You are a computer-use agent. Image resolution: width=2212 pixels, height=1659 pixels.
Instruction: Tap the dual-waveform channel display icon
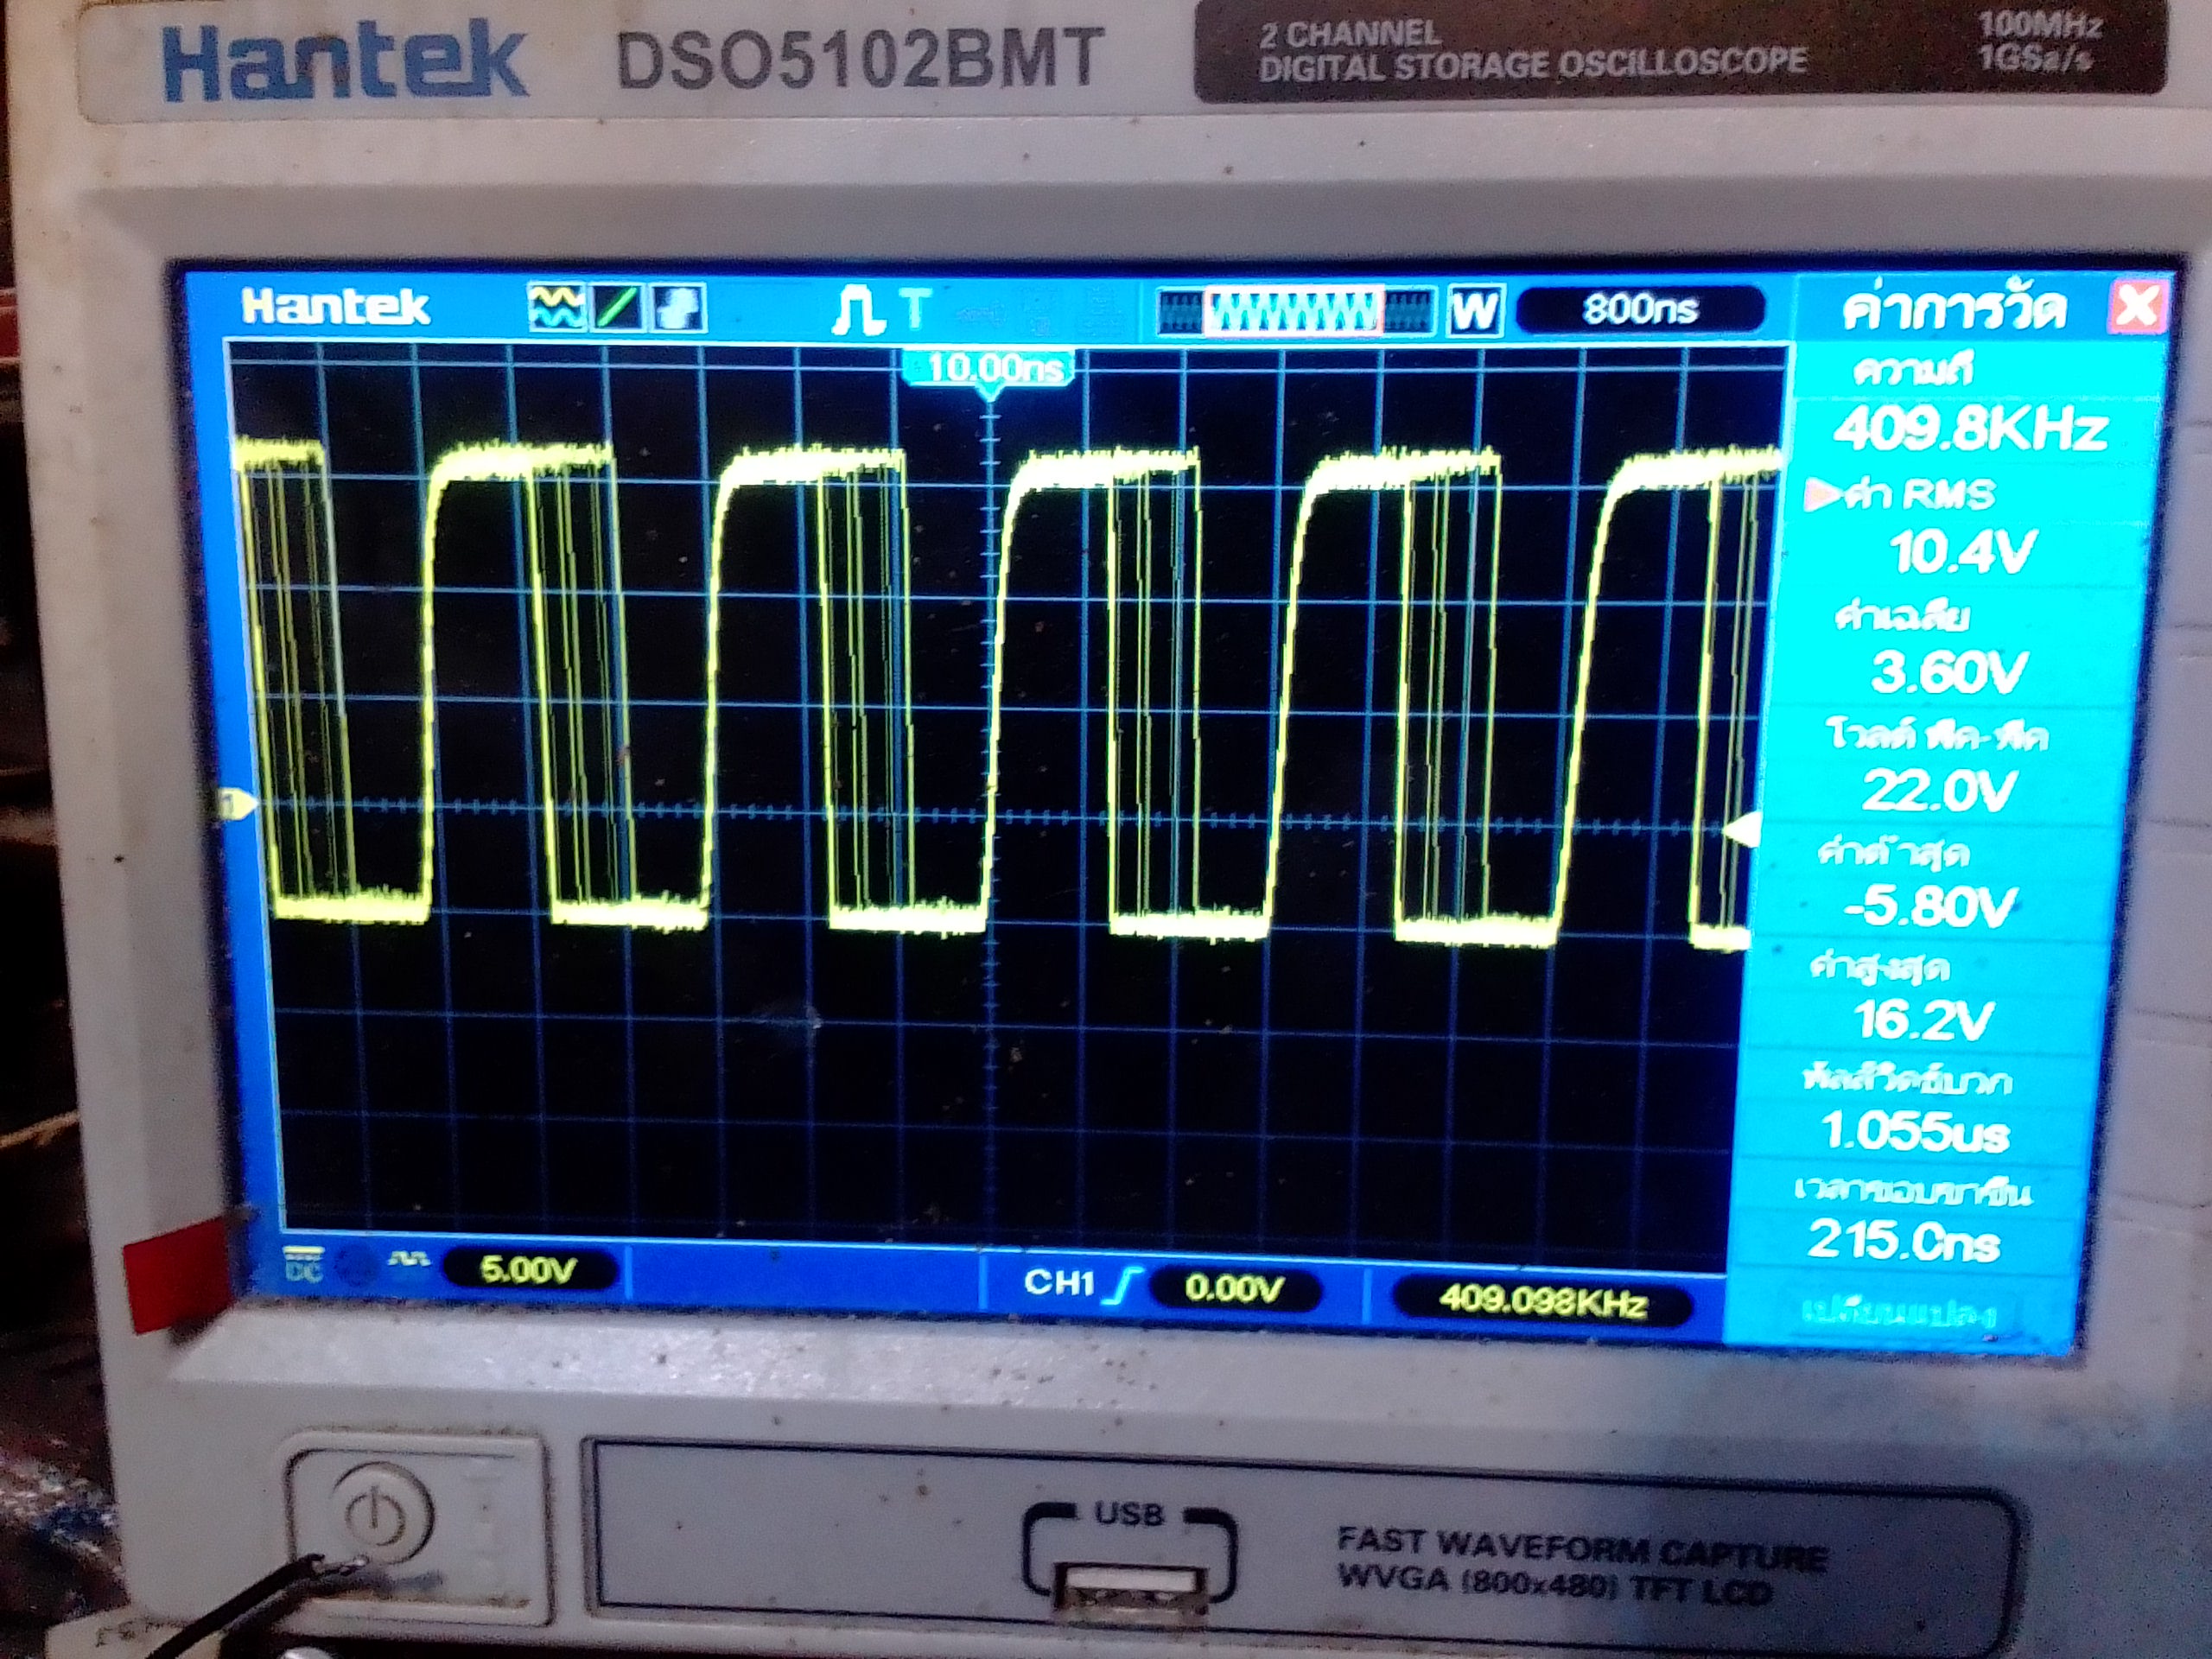click(556, 307)
